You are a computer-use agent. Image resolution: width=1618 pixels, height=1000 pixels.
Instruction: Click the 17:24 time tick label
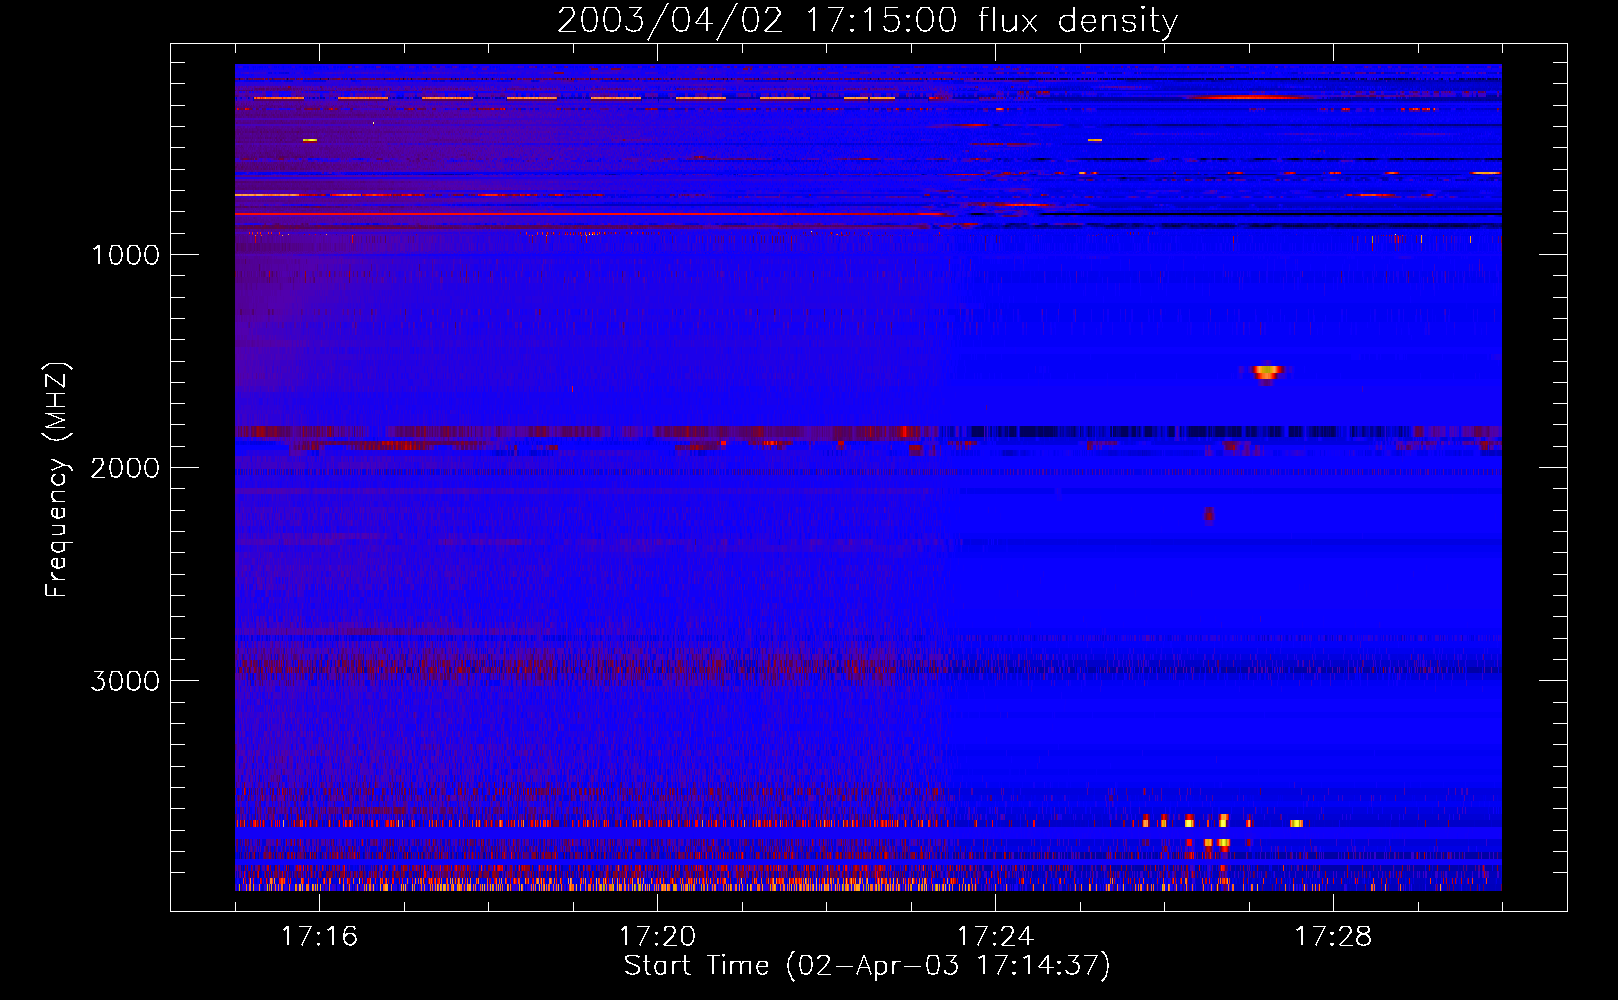coord(995,937)
